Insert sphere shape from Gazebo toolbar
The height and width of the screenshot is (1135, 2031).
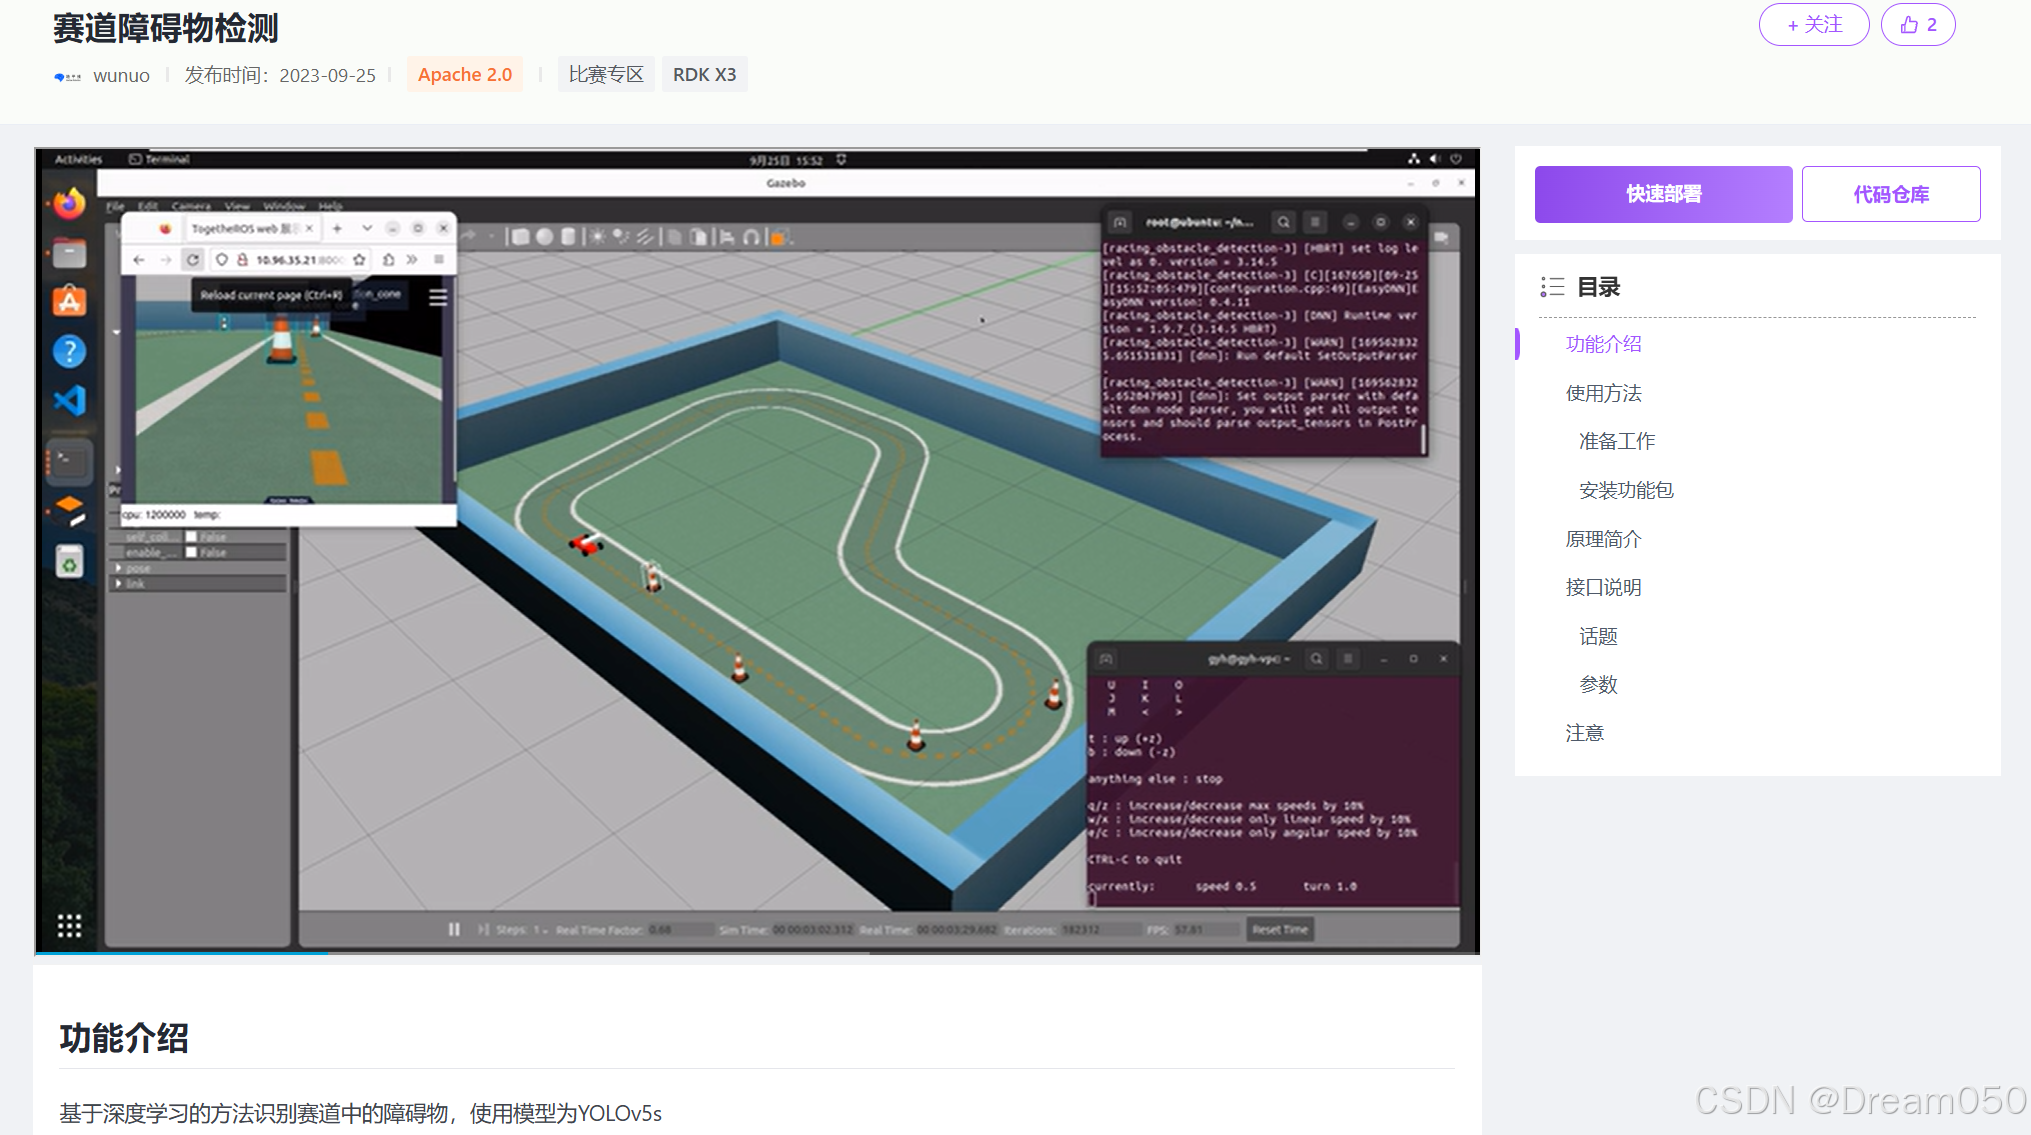(x=544, y=237)
